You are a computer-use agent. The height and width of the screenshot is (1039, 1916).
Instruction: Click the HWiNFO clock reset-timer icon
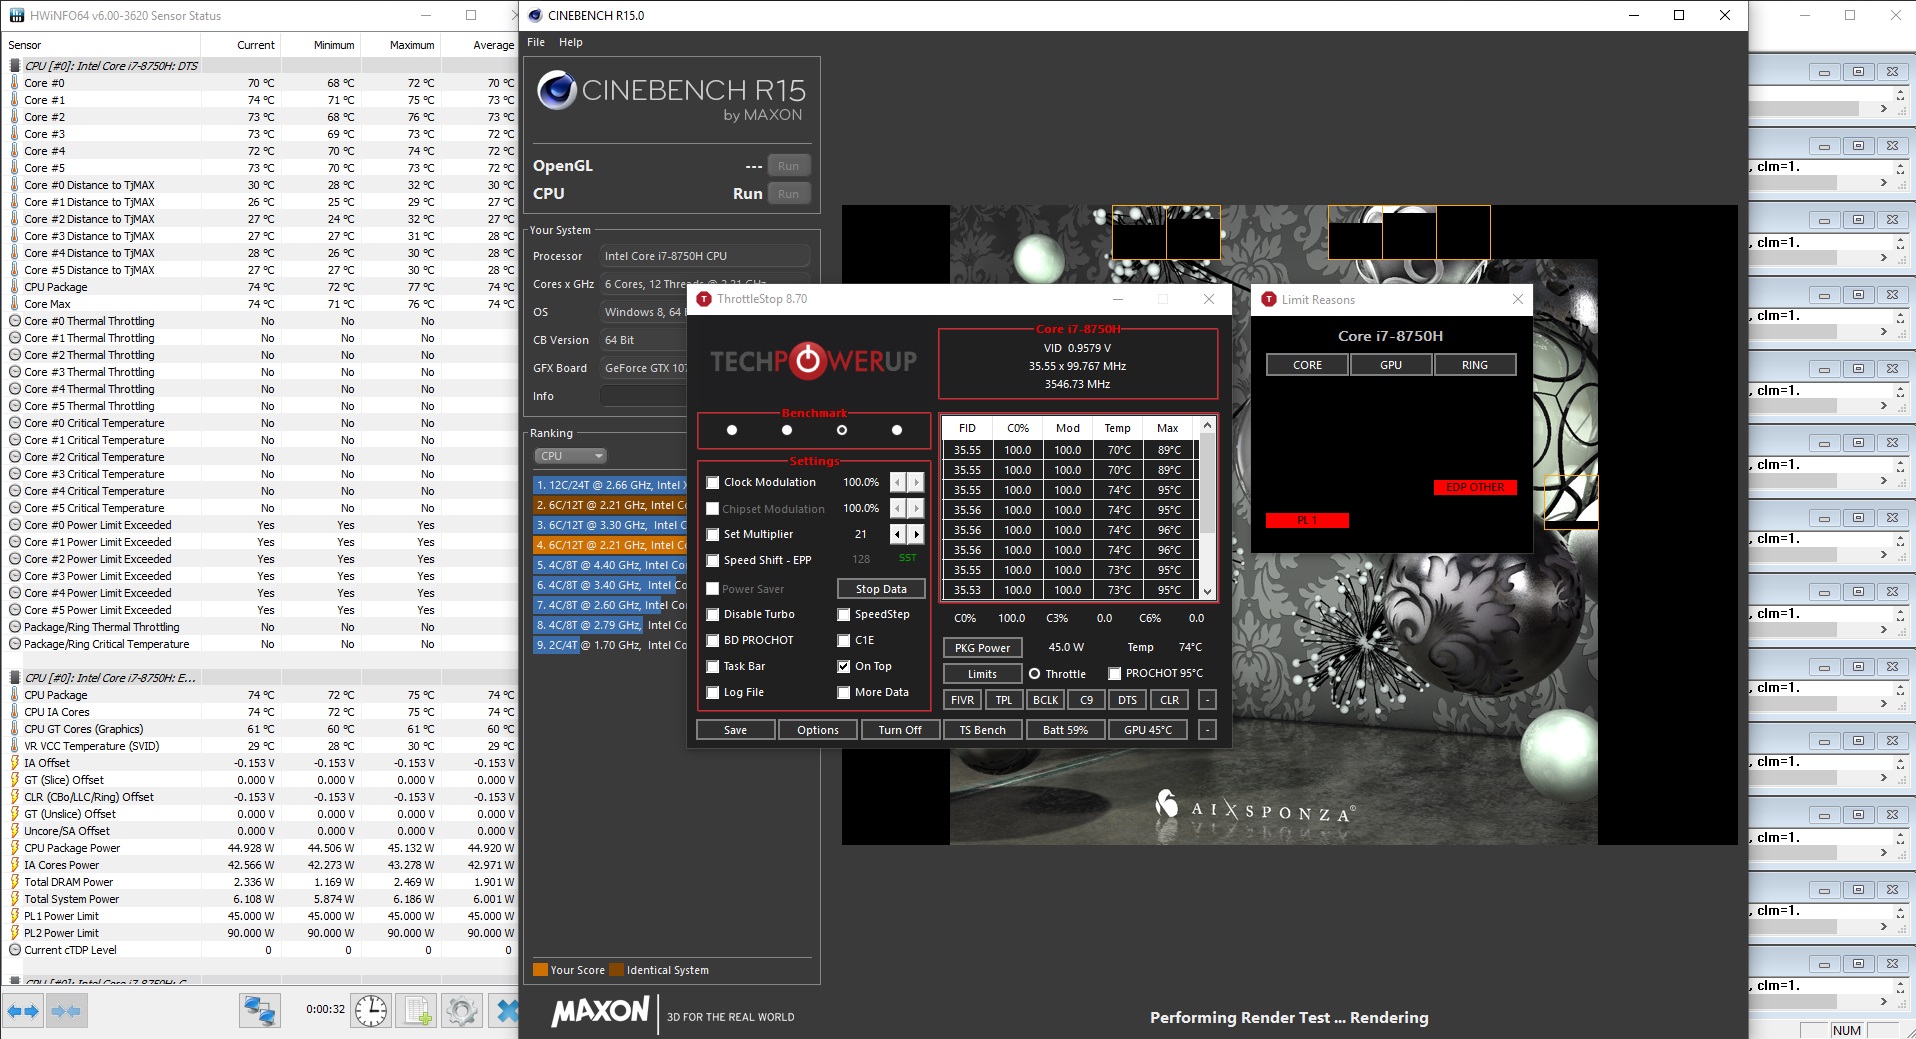point(371,1011)
